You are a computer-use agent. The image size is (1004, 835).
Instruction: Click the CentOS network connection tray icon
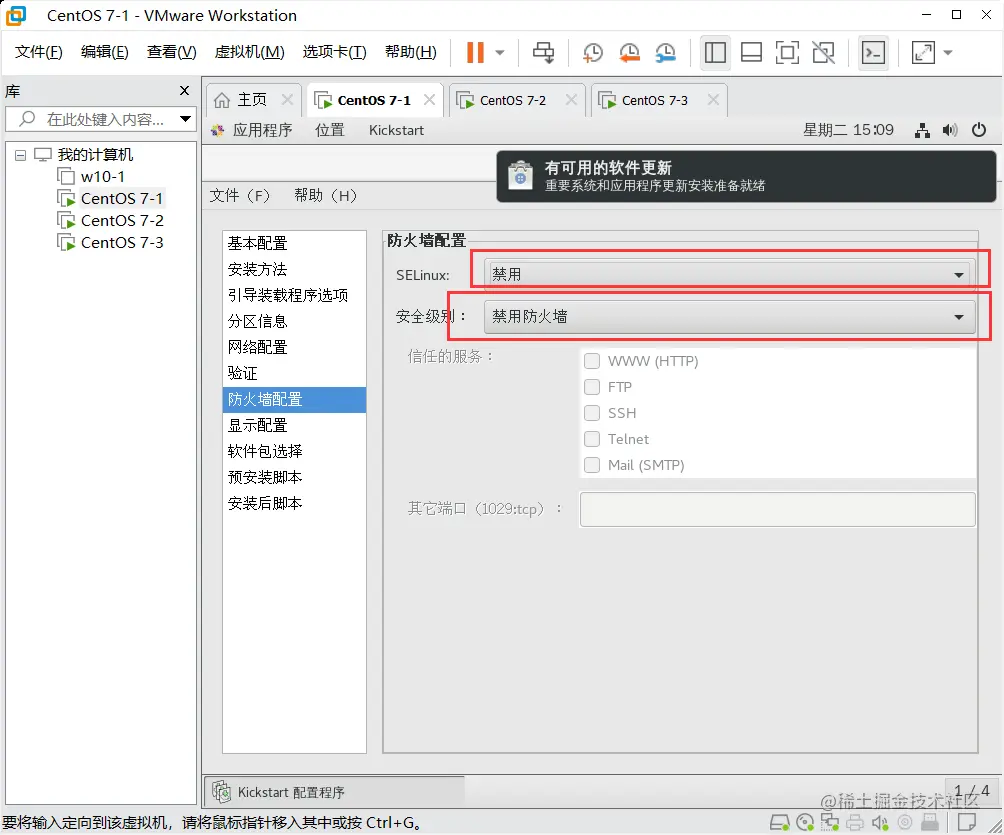pos(922,131)
